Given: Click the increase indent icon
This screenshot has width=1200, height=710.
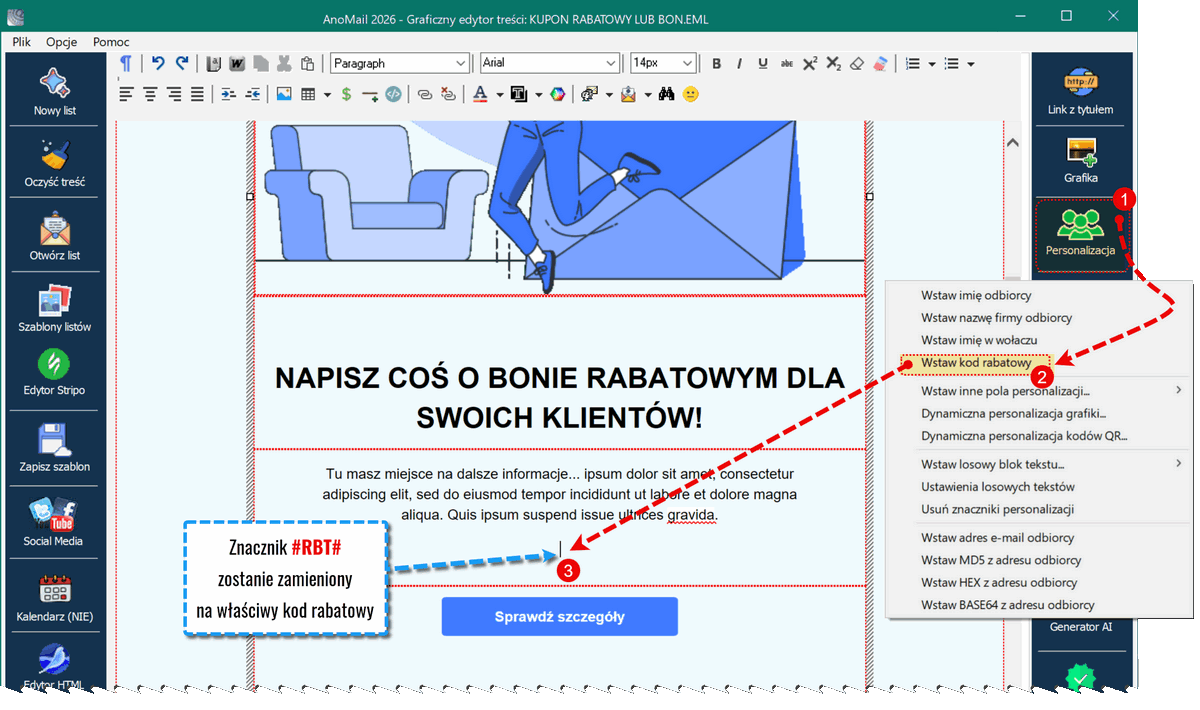Looking at the screenshot, I should (228, 94).
